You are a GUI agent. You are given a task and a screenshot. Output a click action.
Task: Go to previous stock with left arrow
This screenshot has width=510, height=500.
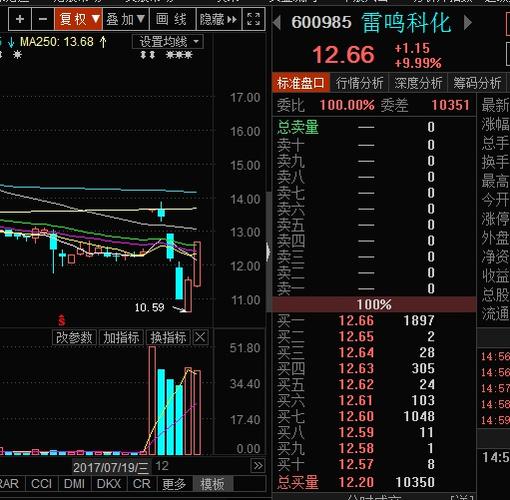(x=276, y=23)
